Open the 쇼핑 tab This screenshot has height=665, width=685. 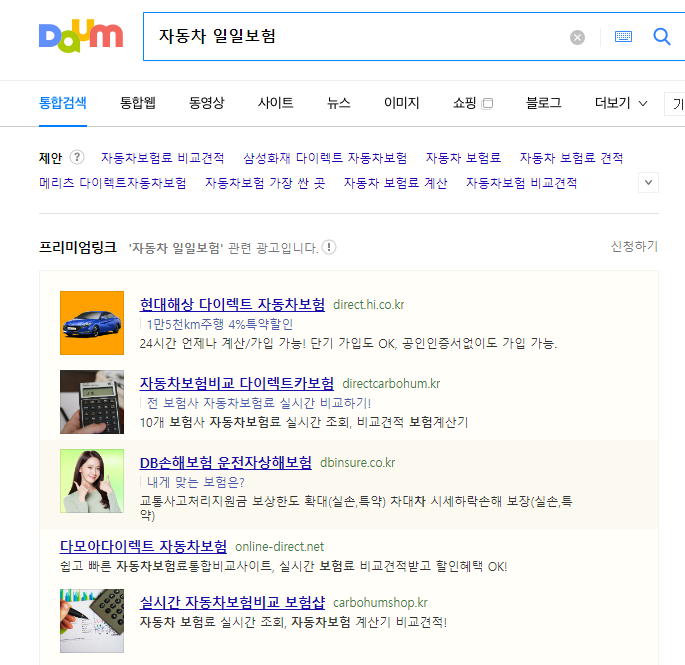pos(464,103)
